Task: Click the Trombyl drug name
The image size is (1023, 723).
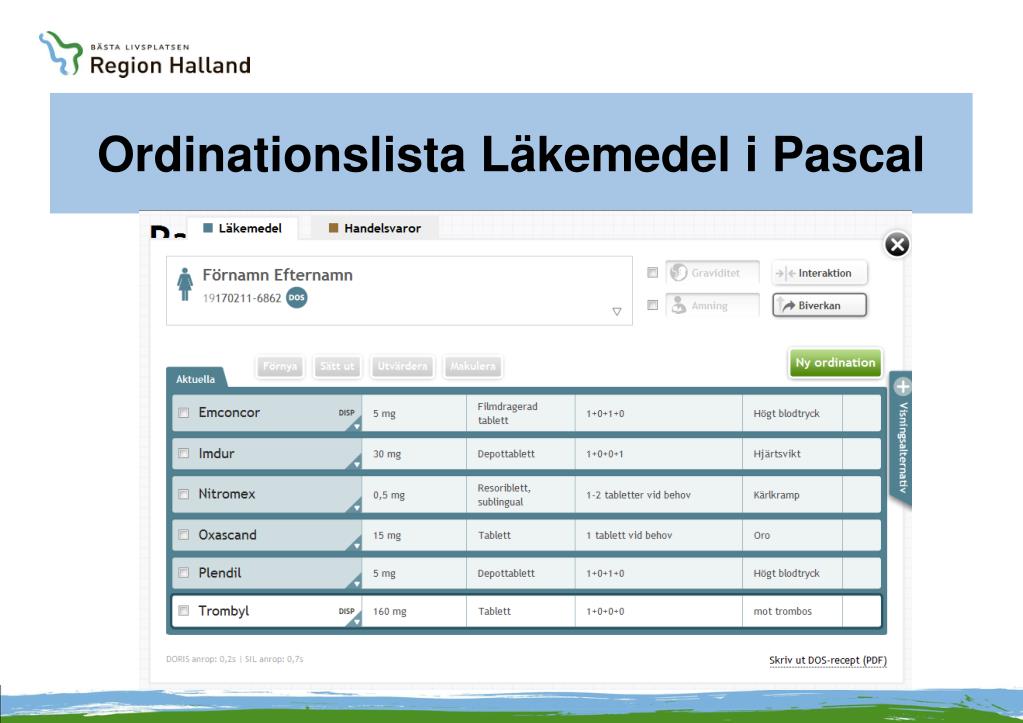Action: pos(224,611)
